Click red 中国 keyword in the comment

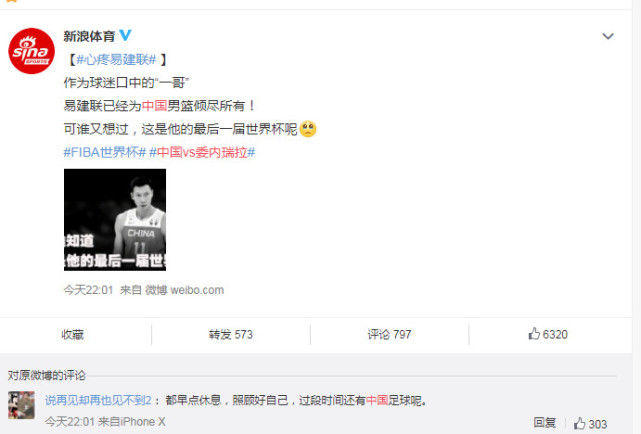click(377, 400)
